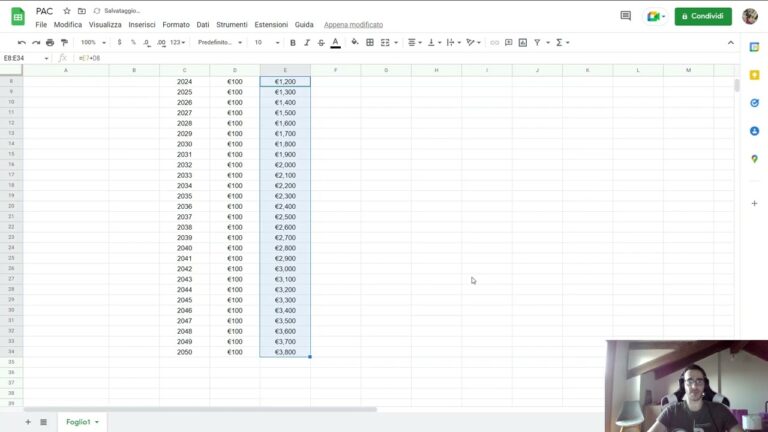Open the Formato menu
Viewport: 768px width, 432px height.
pos(176,24)
